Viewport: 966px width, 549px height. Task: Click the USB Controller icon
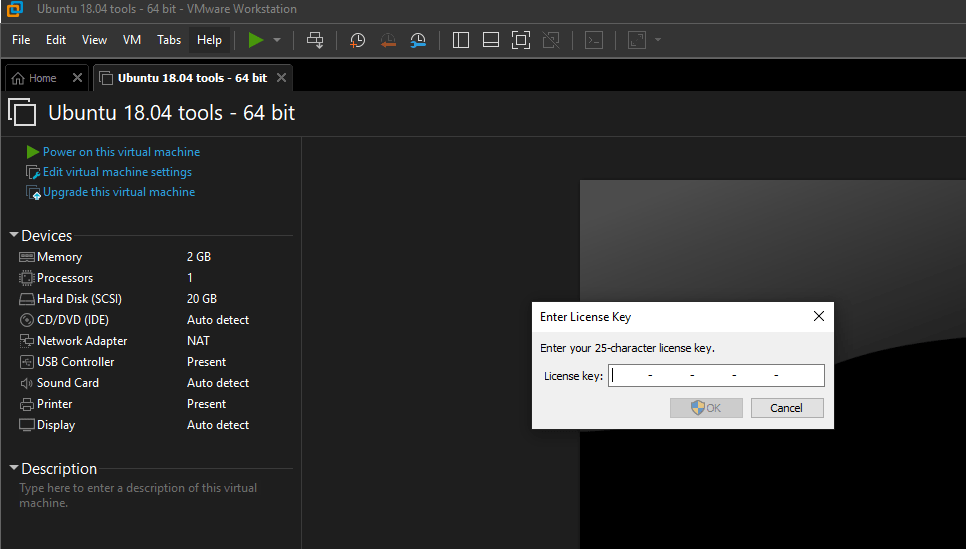26,362
